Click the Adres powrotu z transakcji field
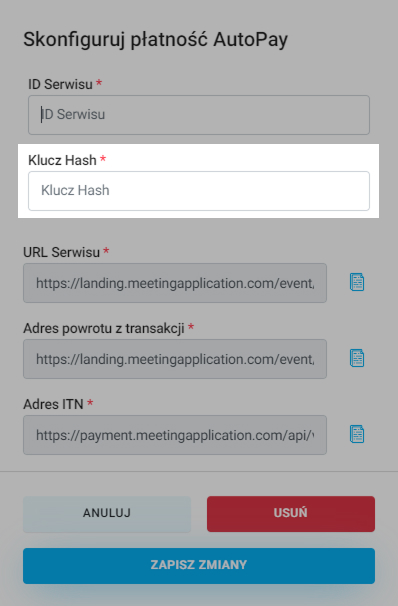This screenshot has width=398, height=606. point(175,359)
